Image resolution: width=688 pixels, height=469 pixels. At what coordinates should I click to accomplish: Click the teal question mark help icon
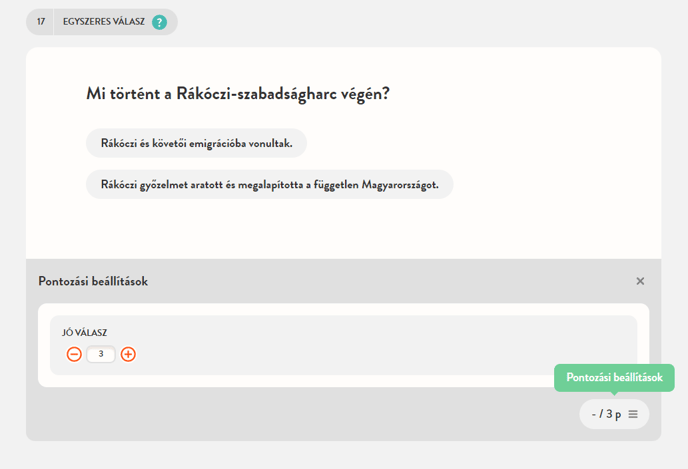[x=160, y=22]
